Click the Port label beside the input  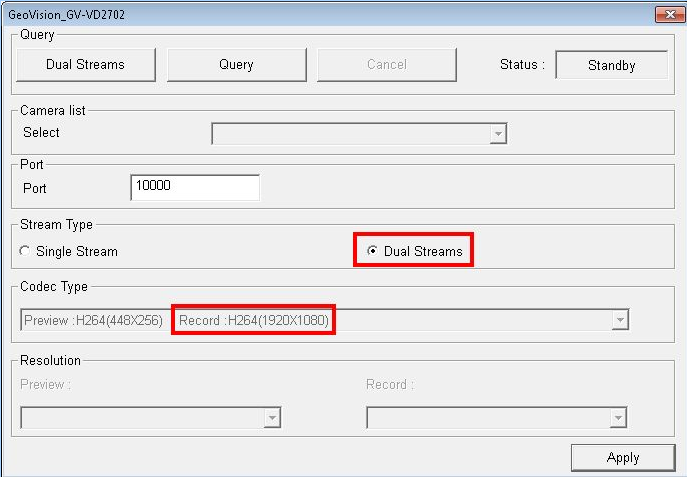click(35, 188)
